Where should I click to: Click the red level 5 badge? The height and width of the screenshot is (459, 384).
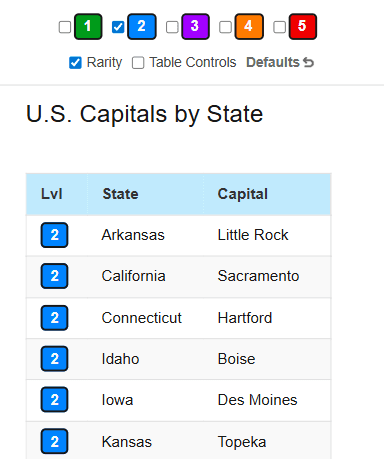pyautogui.click(x=303, y=26)
